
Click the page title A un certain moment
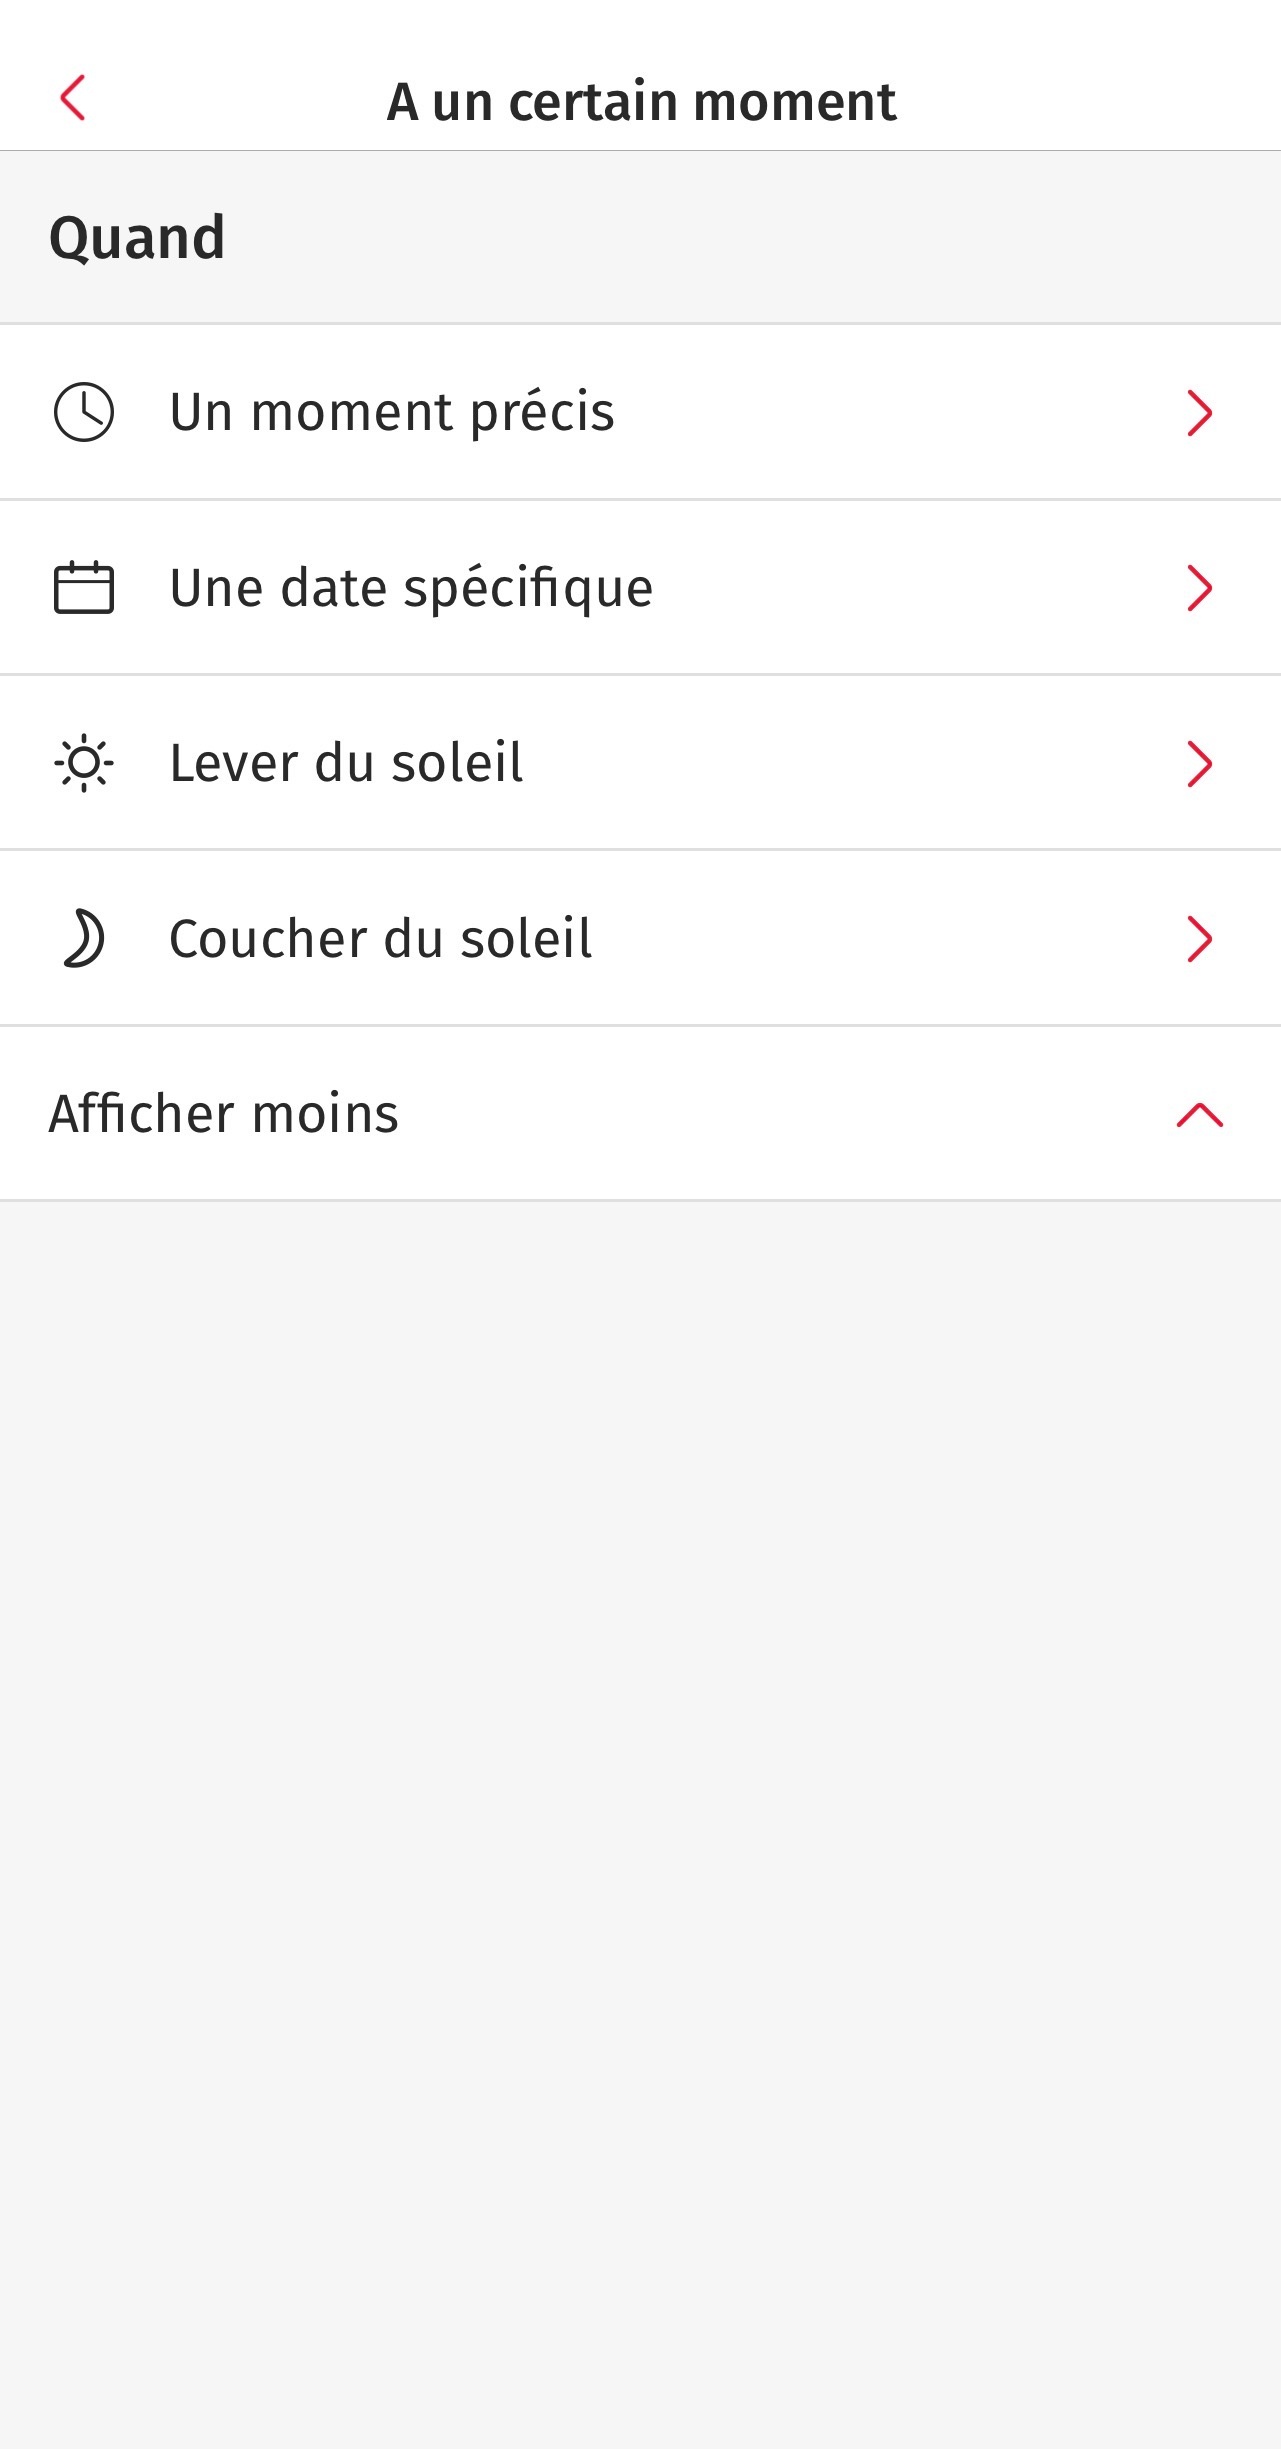point(641,102)
